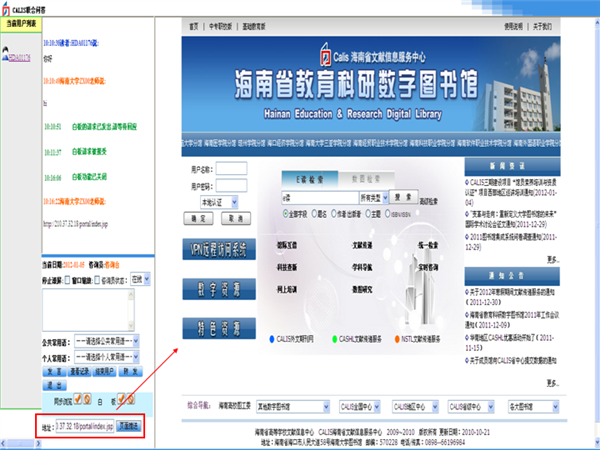The image size is (600, 450).
Task: Click the left arrow of bottom scrollbar
Action: [x=3, y=443]
